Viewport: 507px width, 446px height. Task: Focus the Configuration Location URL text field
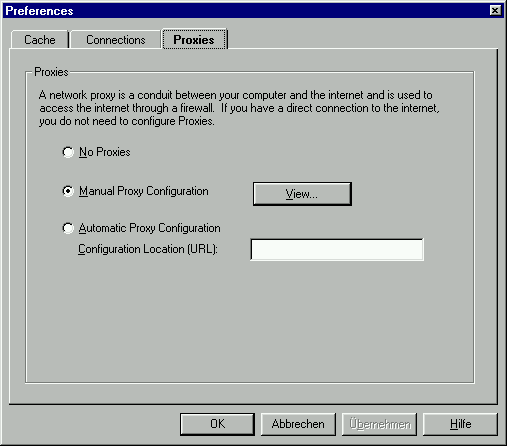[x=337, y=249]
